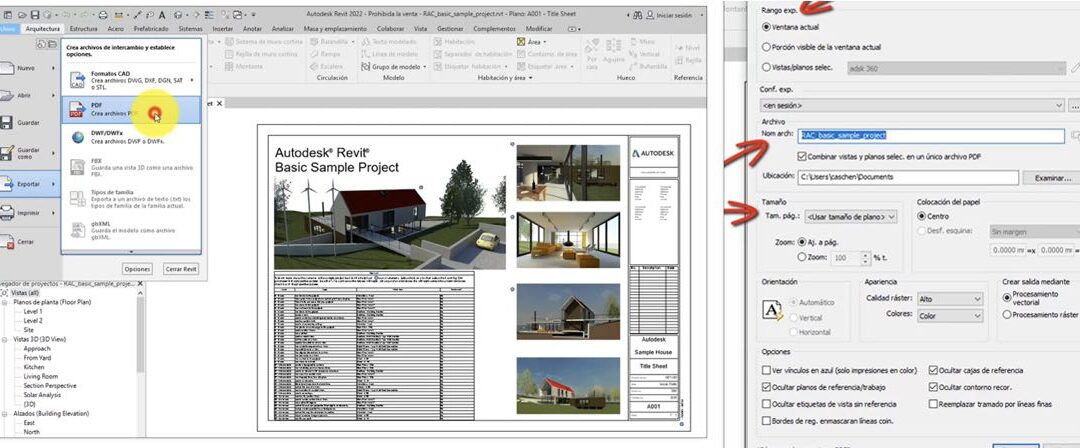Click the recent documents icon in application menu

point(41,44)
